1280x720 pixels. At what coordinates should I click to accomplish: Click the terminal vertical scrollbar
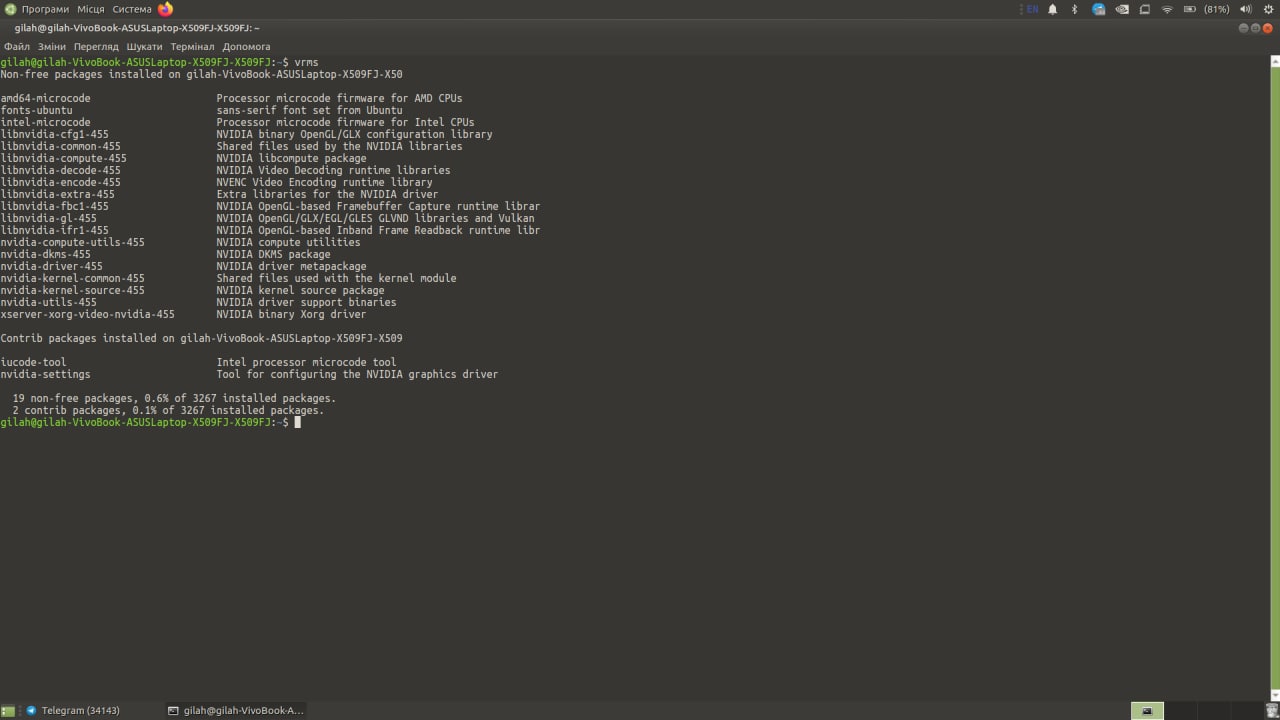click(1275, 378)
